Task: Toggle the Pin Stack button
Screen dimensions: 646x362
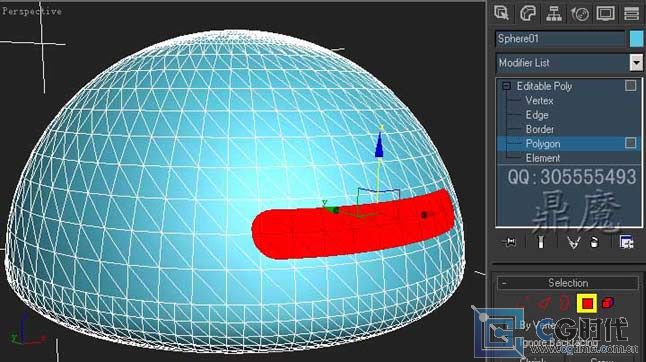Action: coord(510,242)
